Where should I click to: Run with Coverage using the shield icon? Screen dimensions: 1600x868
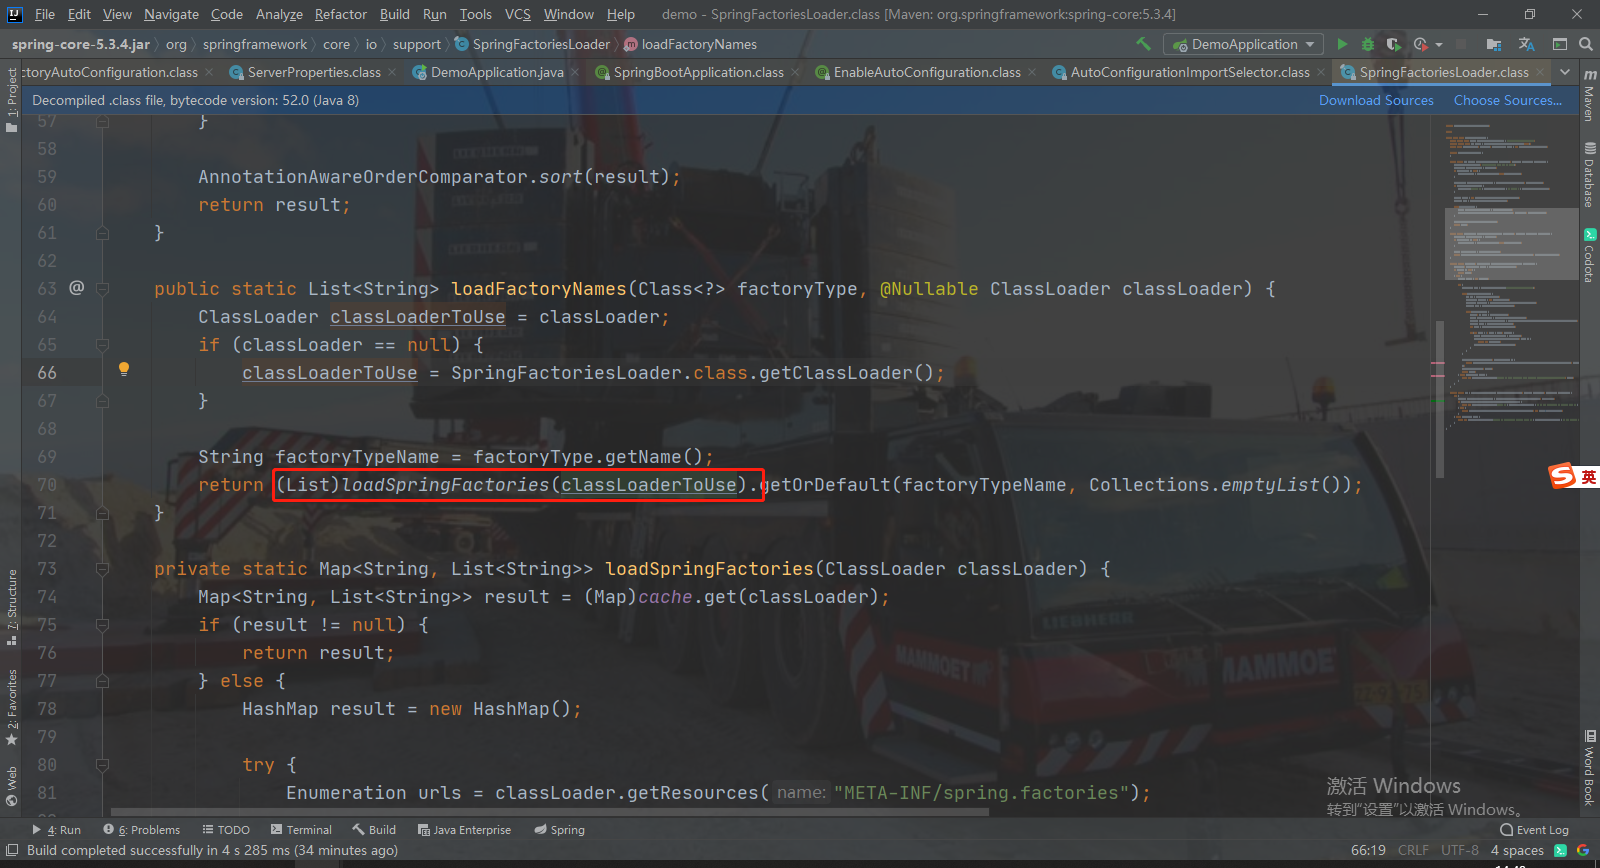point(1394,44)
